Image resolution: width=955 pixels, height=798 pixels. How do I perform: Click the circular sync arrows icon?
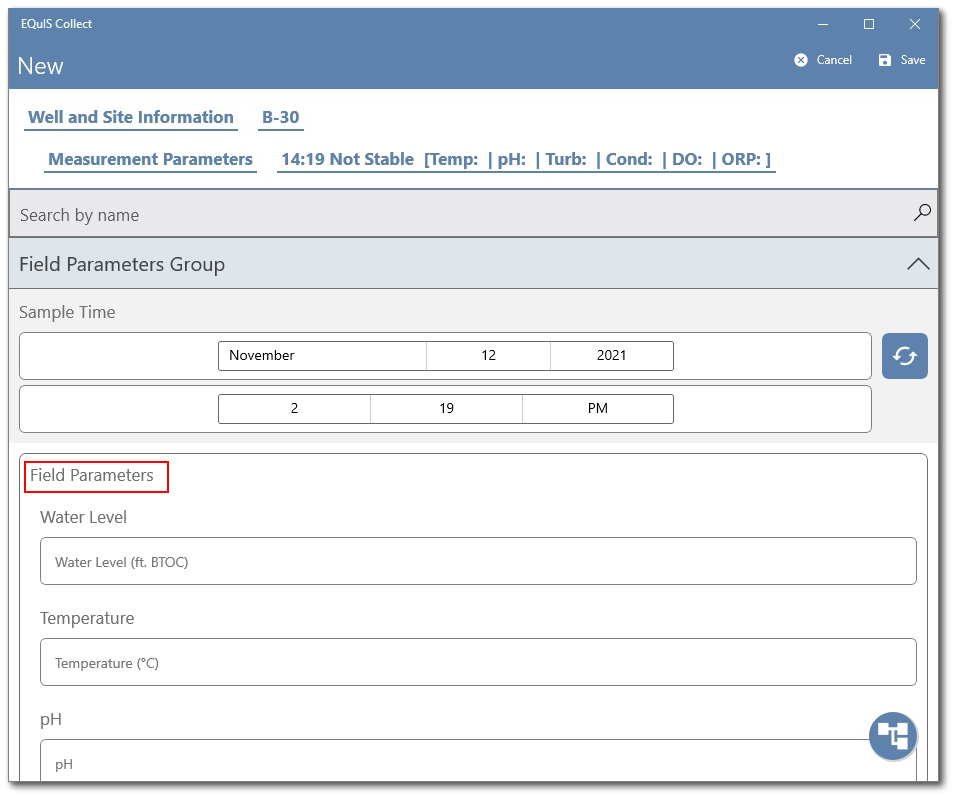click(x=904, y=355)
